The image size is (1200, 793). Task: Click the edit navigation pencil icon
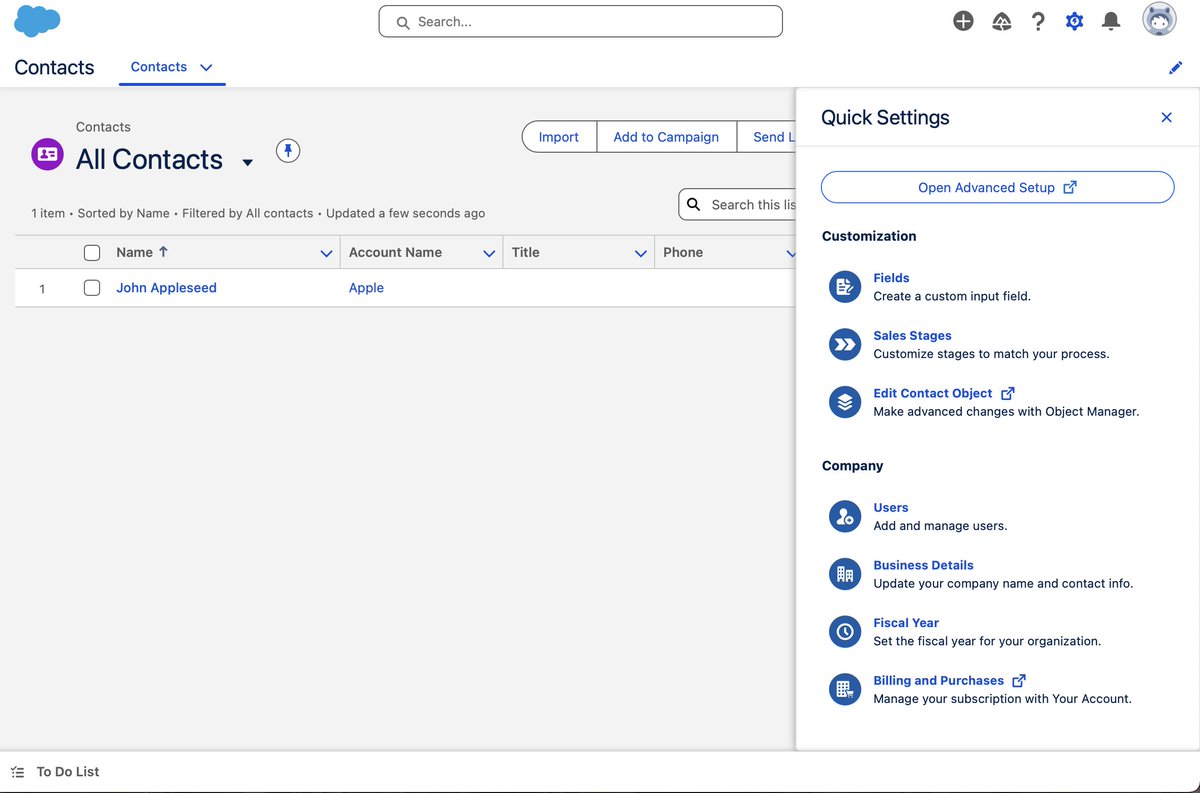pyautogui.click(x=1175, y=68)
